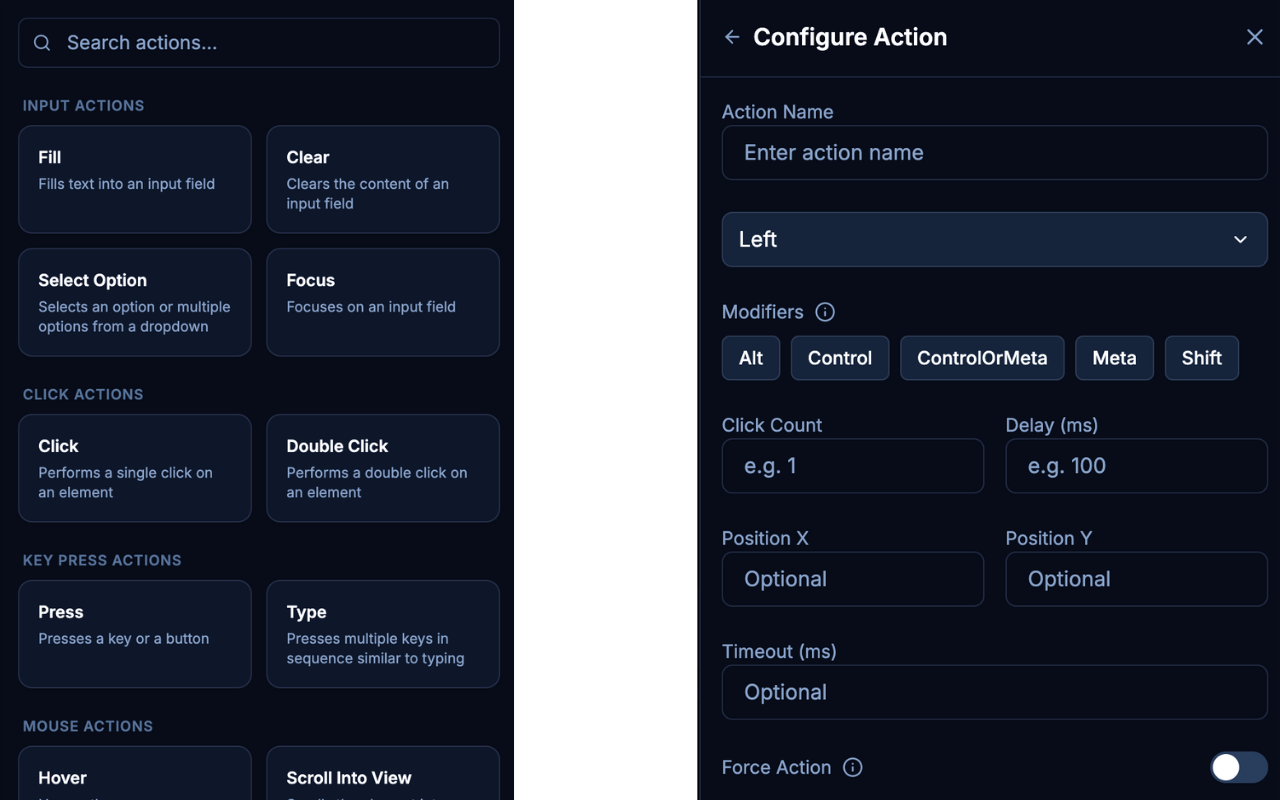The image size is (1280, 800).
Task: Click the Modifiers info icon
Action: tap(825, 312)
